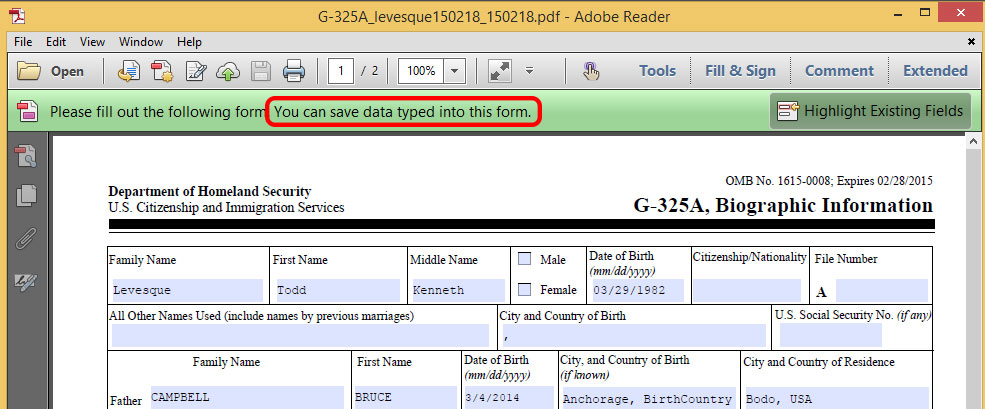This screenshot has width=985, height=409.
Task: Open the Edit menu
Action: (55, 42)
